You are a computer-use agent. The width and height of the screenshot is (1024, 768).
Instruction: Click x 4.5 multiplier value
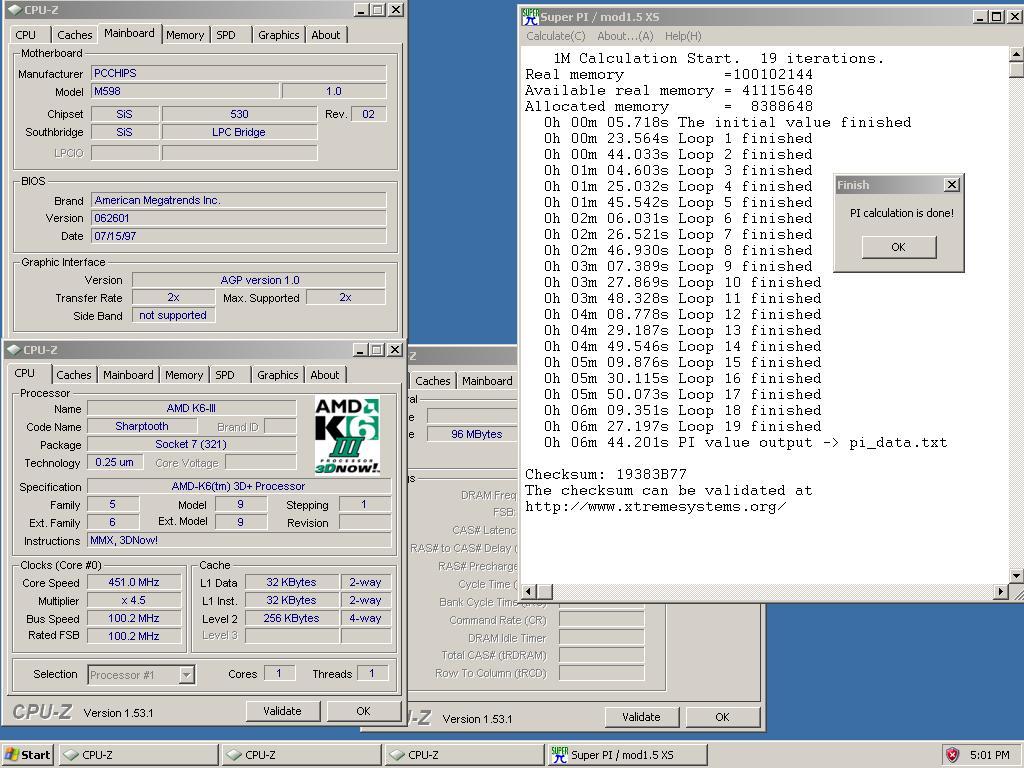pos(134,600)
